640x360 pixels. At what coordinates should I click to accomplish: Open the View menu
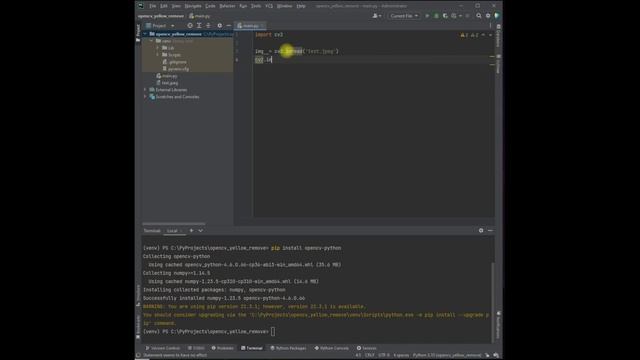(176, 6)
